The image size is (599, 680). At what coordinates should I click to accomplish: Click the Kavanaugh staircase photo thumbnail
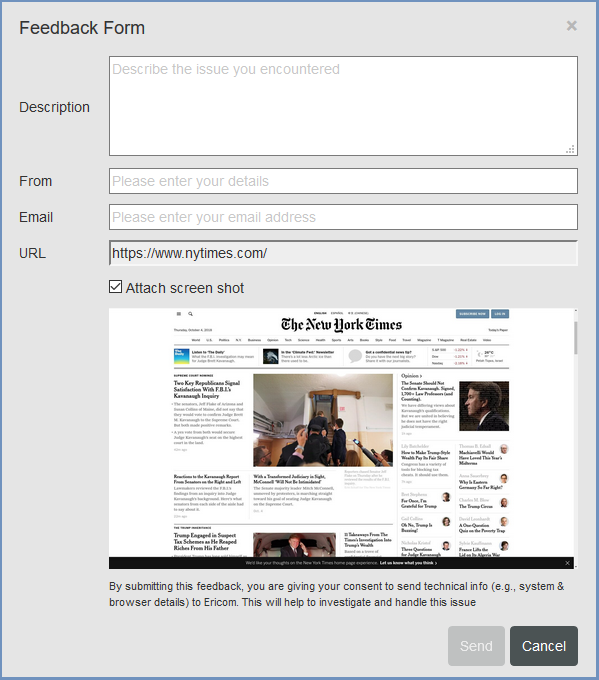323,420
